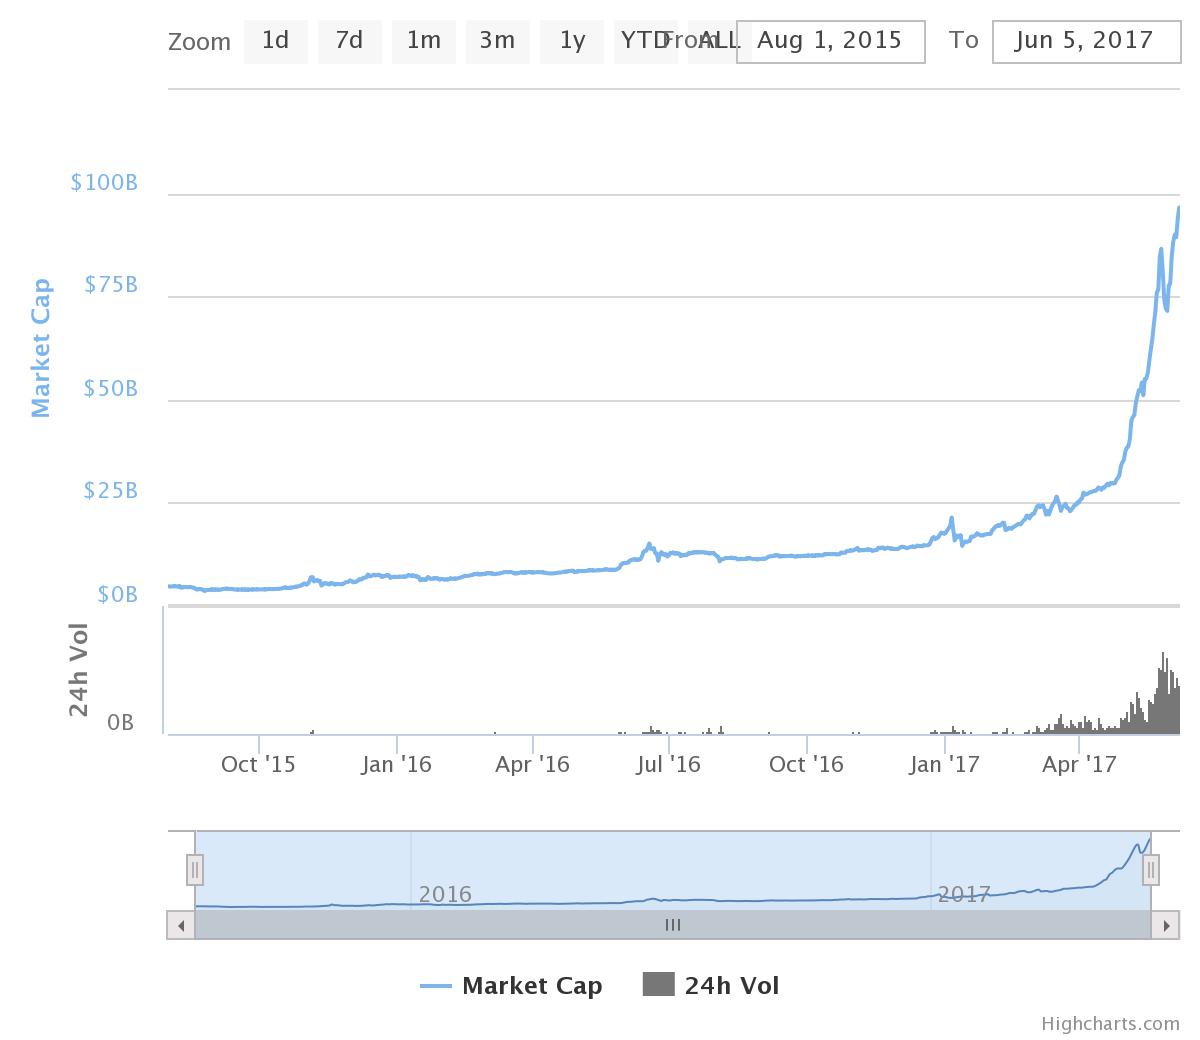Click the $25B axis label

tap(111, 492)
